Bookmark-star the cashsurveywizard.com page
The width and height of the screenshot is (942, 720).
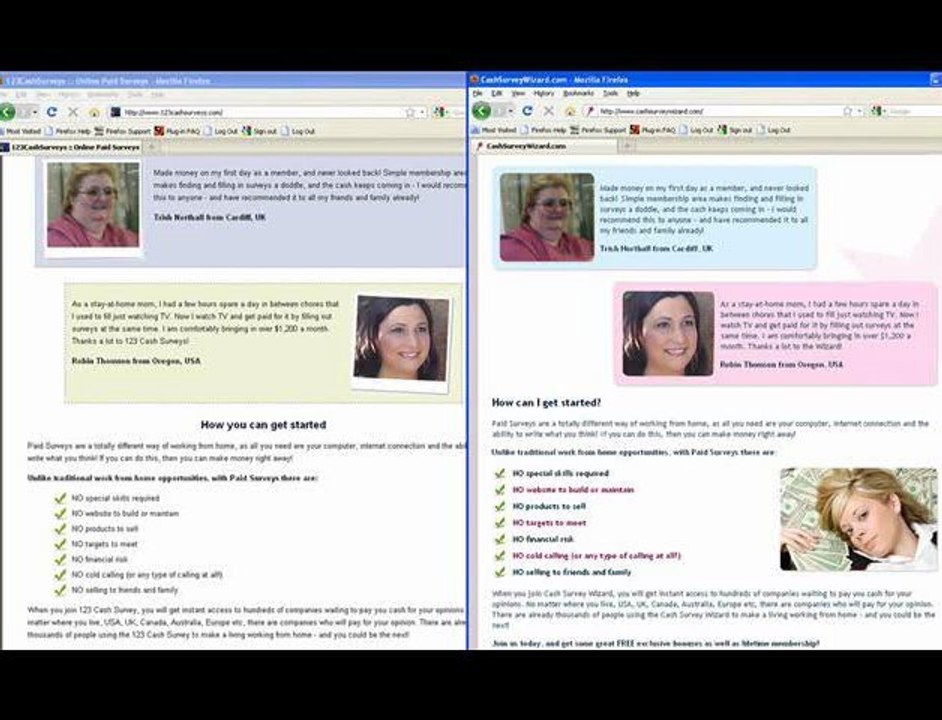pos(848,111)
